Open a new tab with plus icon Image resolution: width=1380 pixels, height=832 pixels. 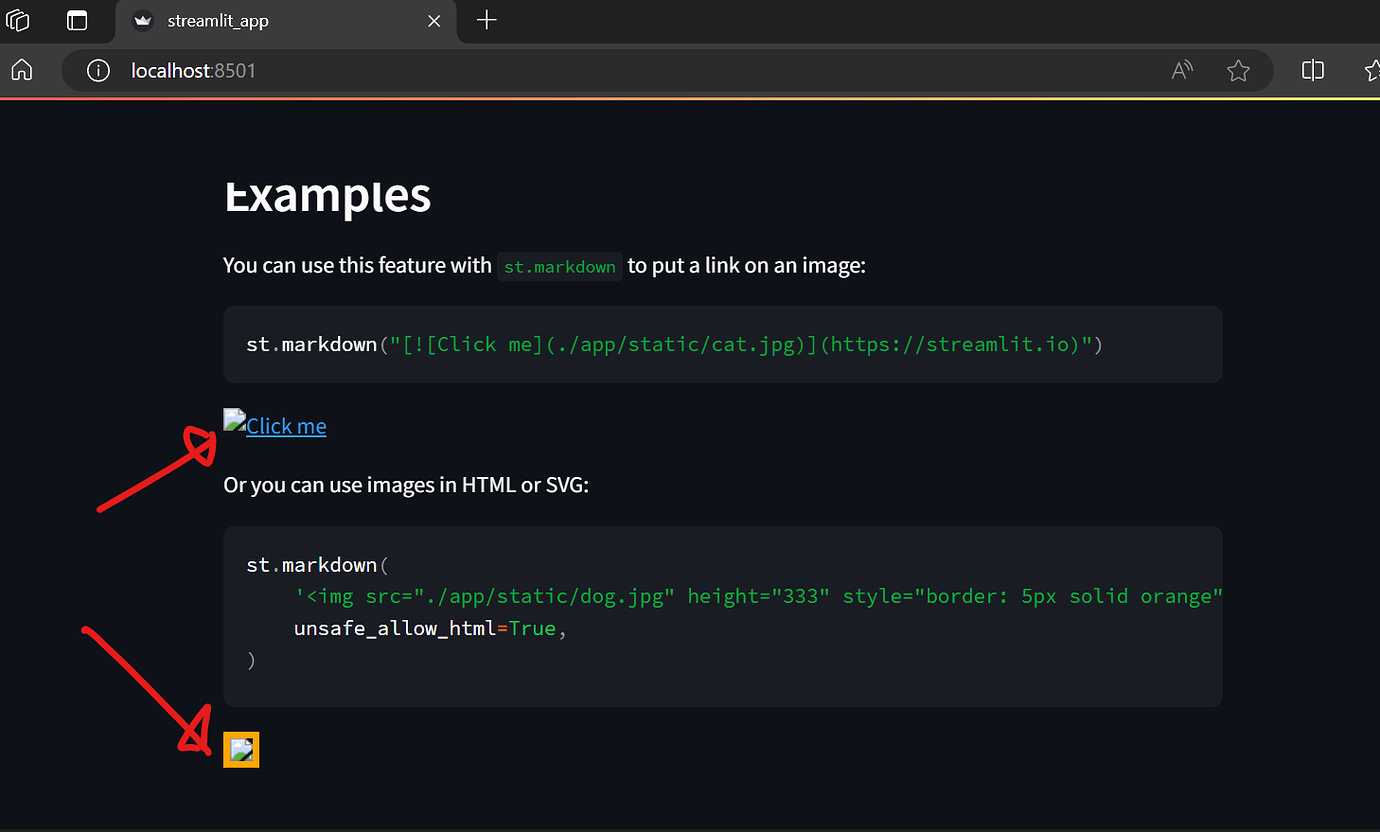click(487, 20)
